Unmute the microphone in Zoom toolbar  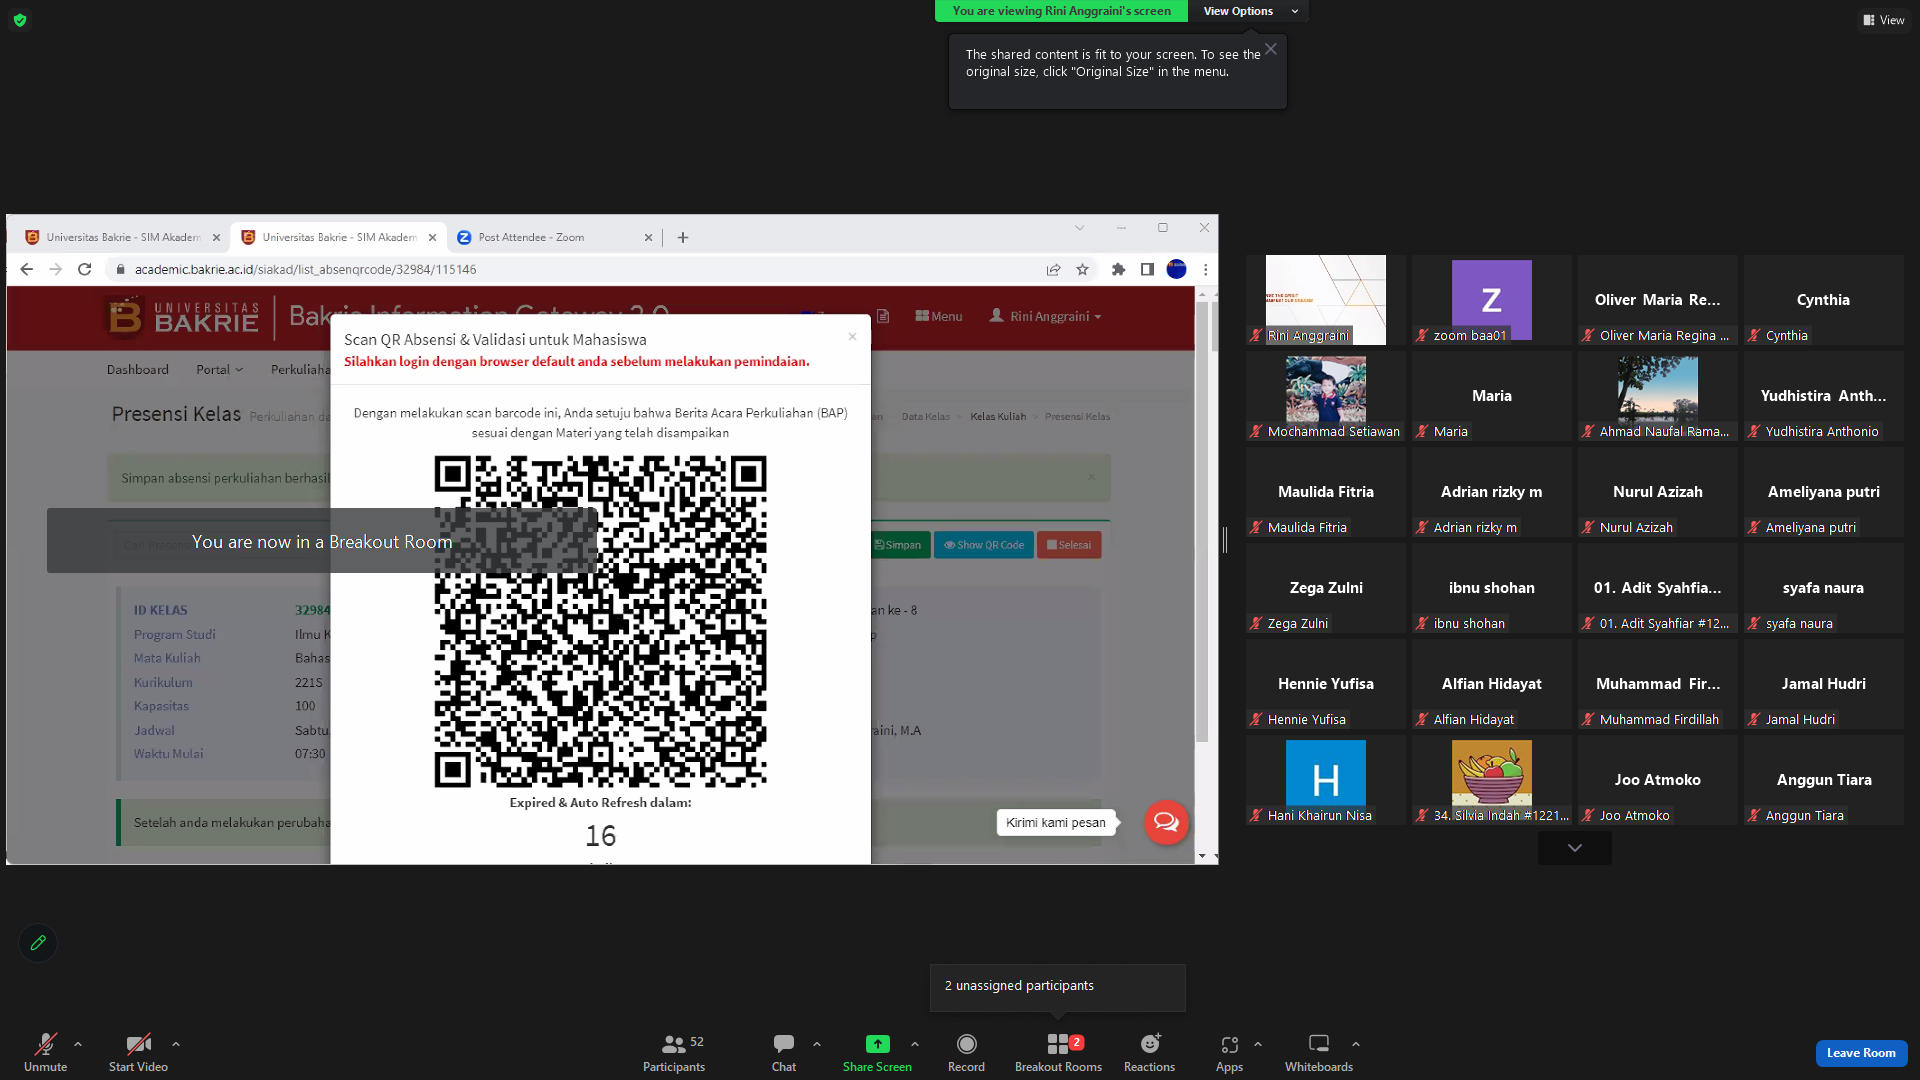(x=45, y=1052)
